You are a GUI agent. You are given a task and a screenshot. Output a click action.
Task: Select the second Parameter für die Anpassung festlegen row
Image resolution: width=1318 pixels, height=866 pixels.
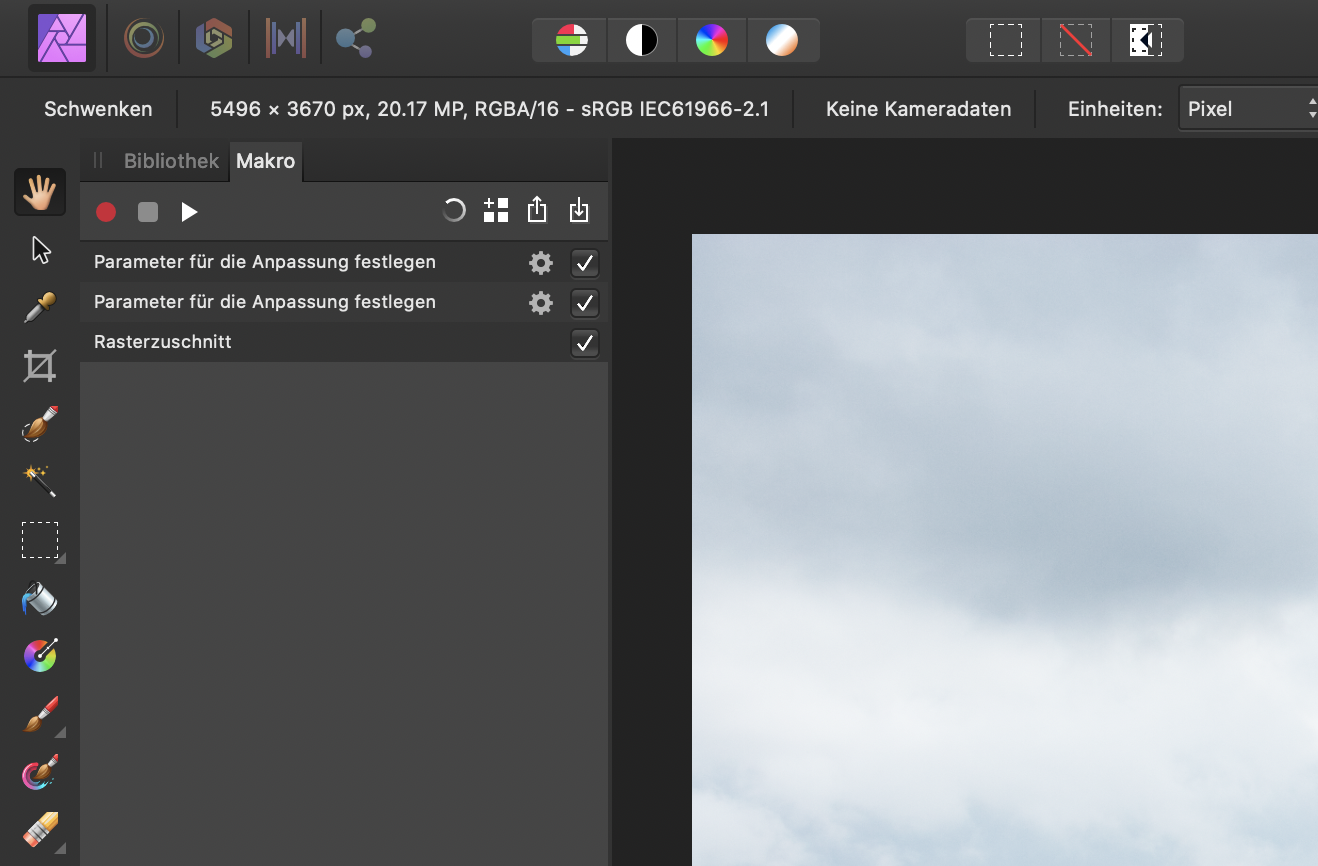pyautogui.click(x=344, y=302)
